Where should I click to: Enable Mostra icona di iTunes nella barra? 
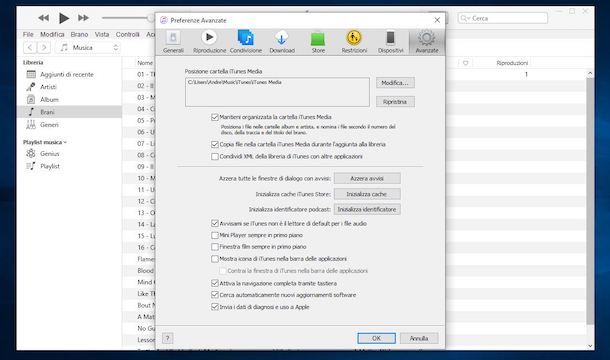[215, 259]
